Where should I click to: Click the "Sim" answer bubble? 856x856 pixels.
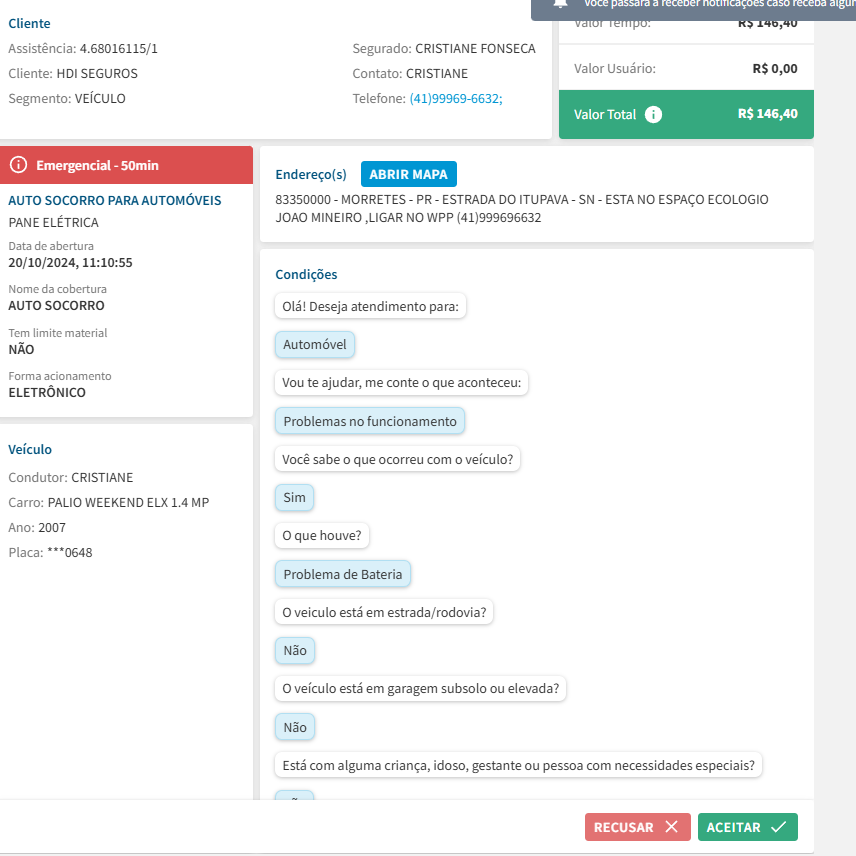[294, 497]
